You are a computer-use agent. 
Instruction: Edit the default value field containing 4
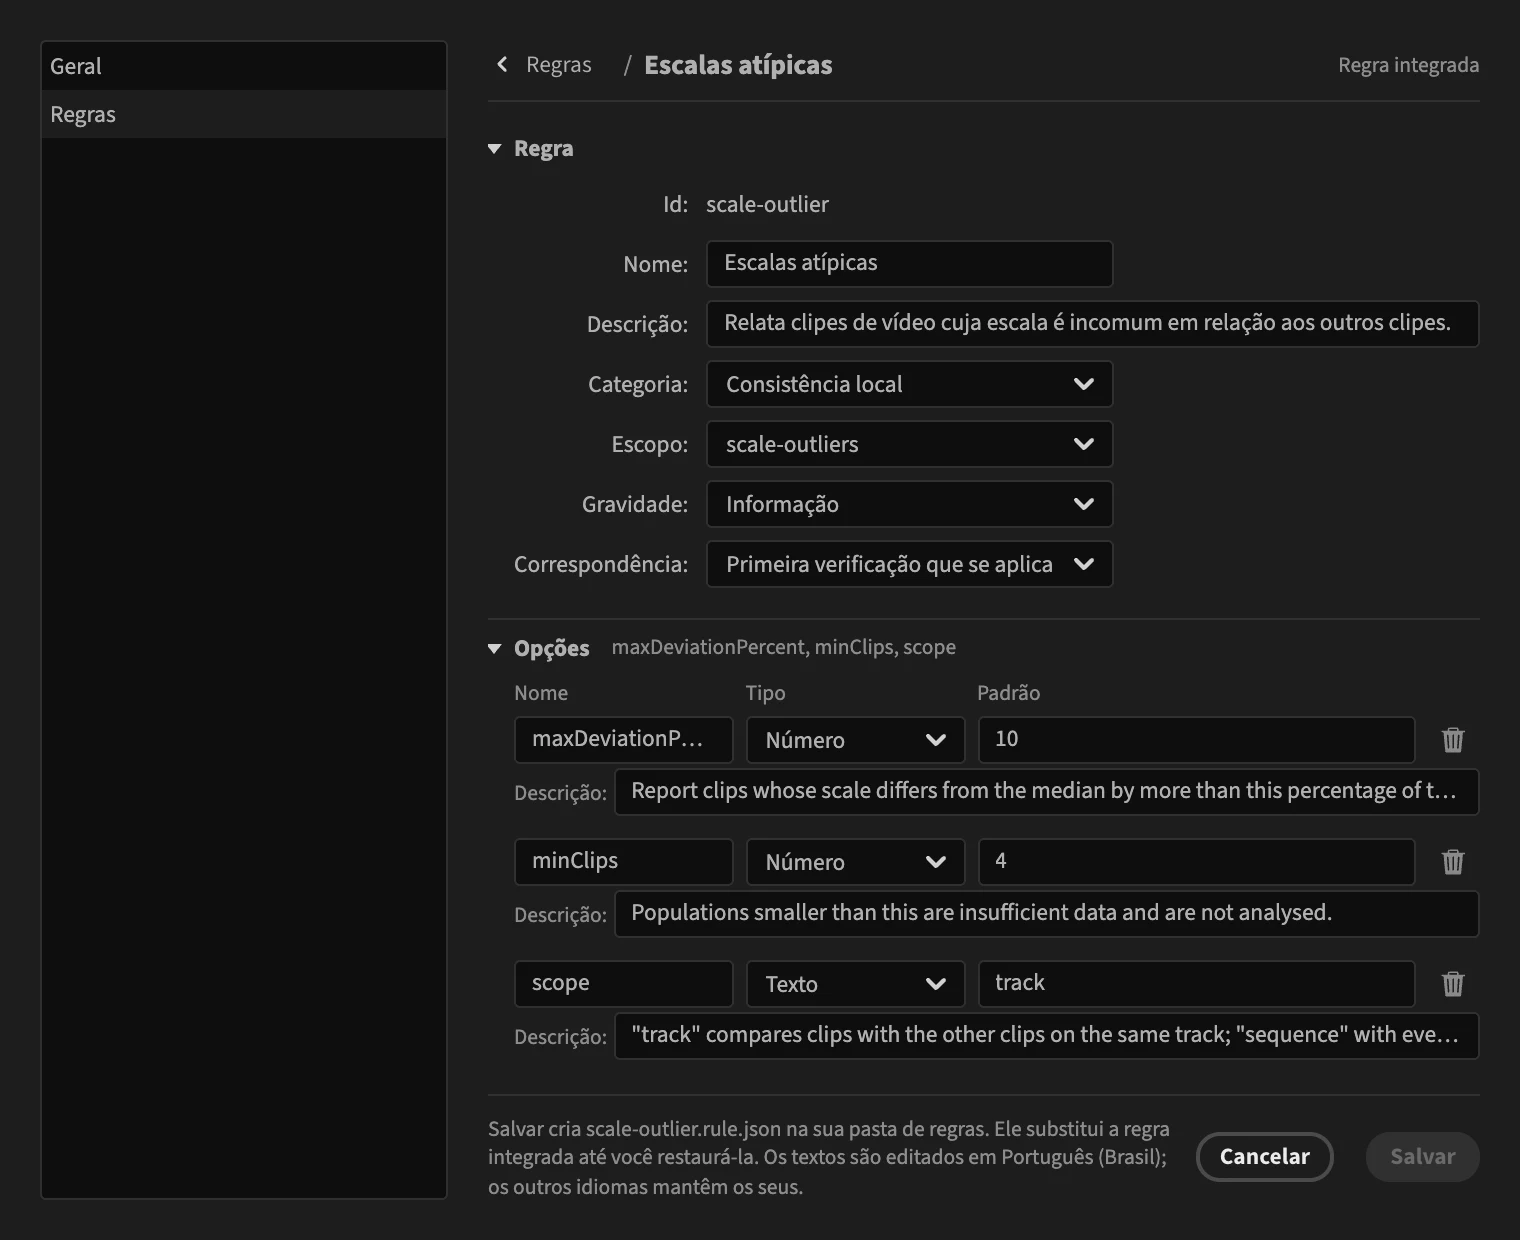click(1196, 862)
